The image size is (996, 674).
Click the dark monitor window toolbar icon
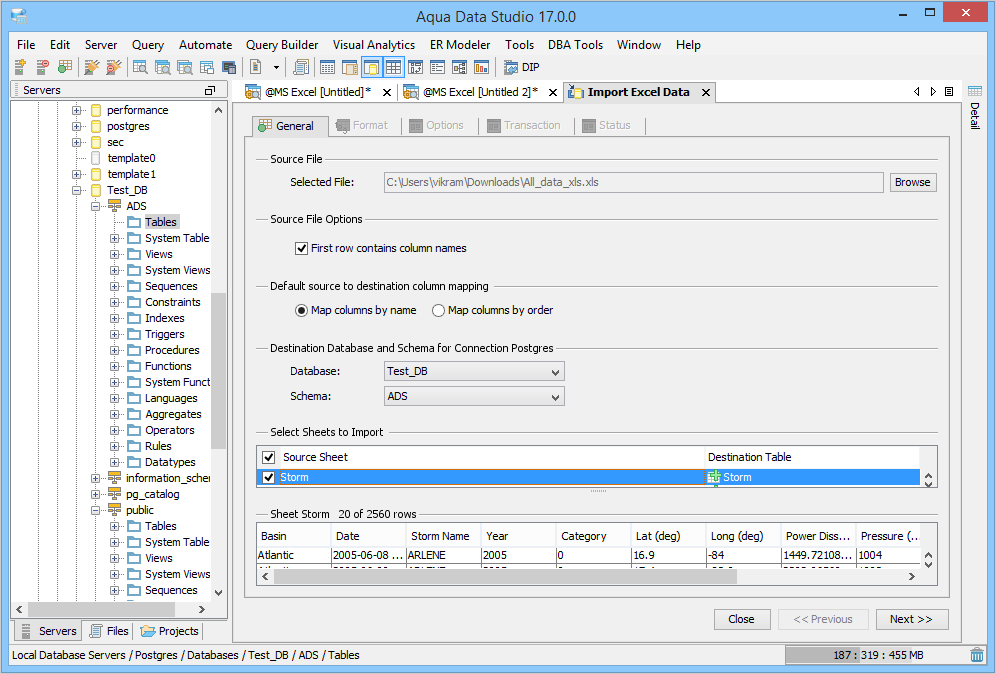point(229,67)
